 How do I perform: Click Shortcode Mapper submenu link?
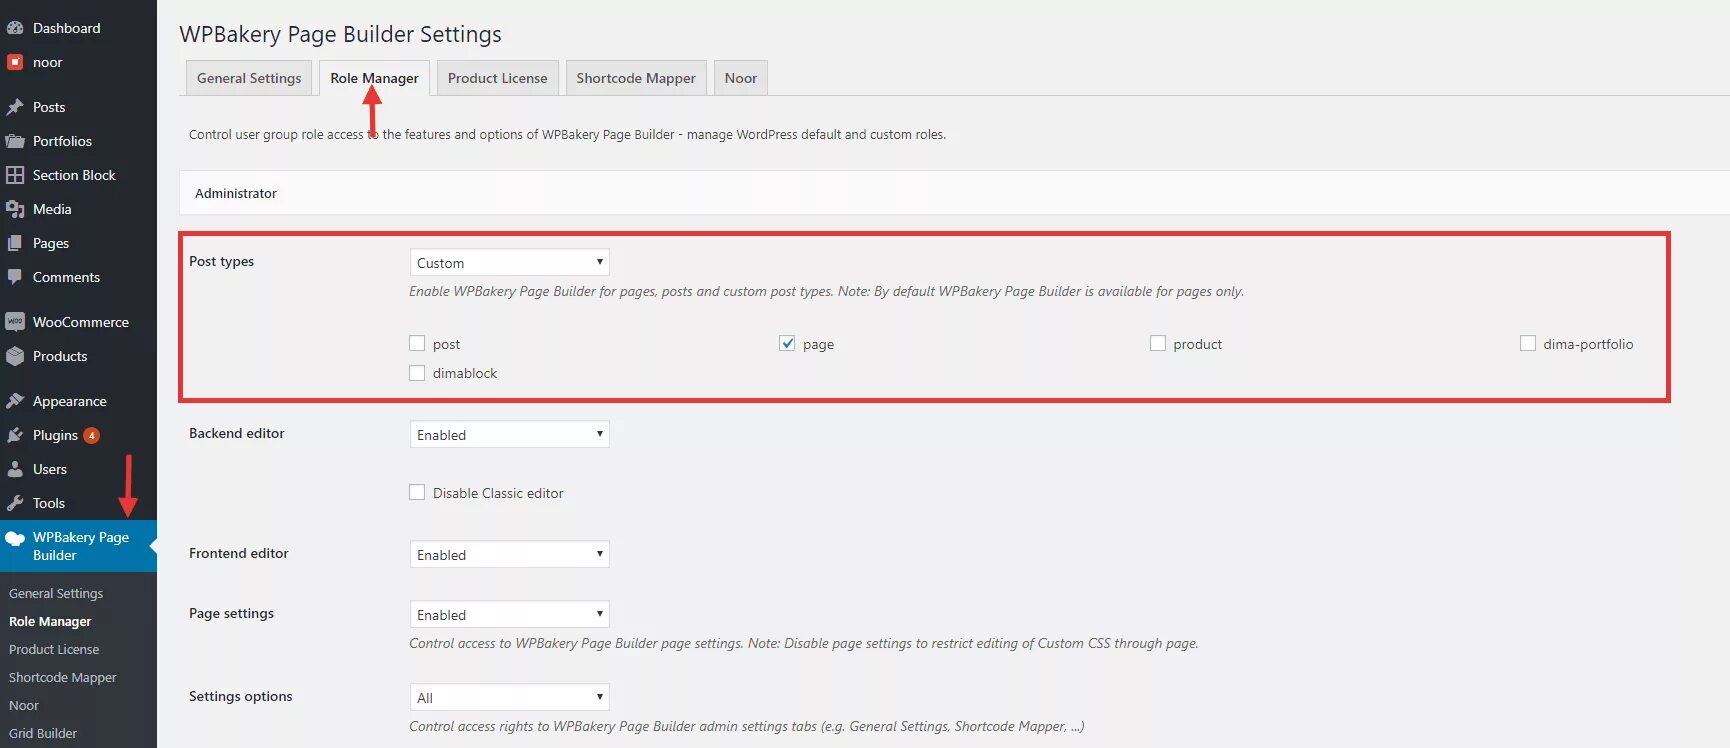[x=63, y=677]
